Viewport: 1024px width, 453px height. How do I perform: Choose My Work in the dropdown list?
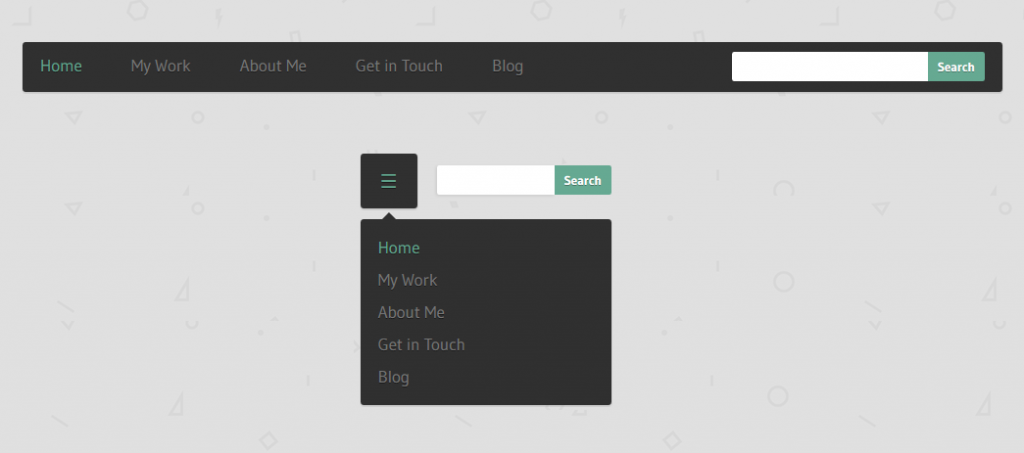click(x=407, y=280)
